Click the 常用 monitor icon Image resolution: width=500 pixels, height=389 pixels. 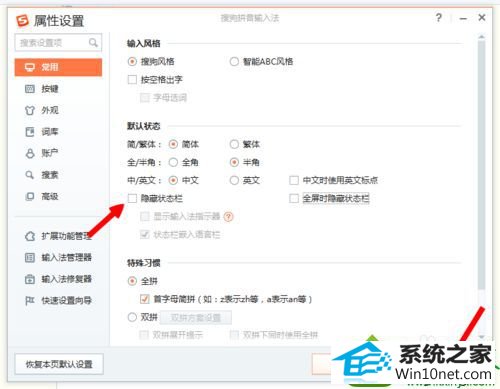click(30, 67)
